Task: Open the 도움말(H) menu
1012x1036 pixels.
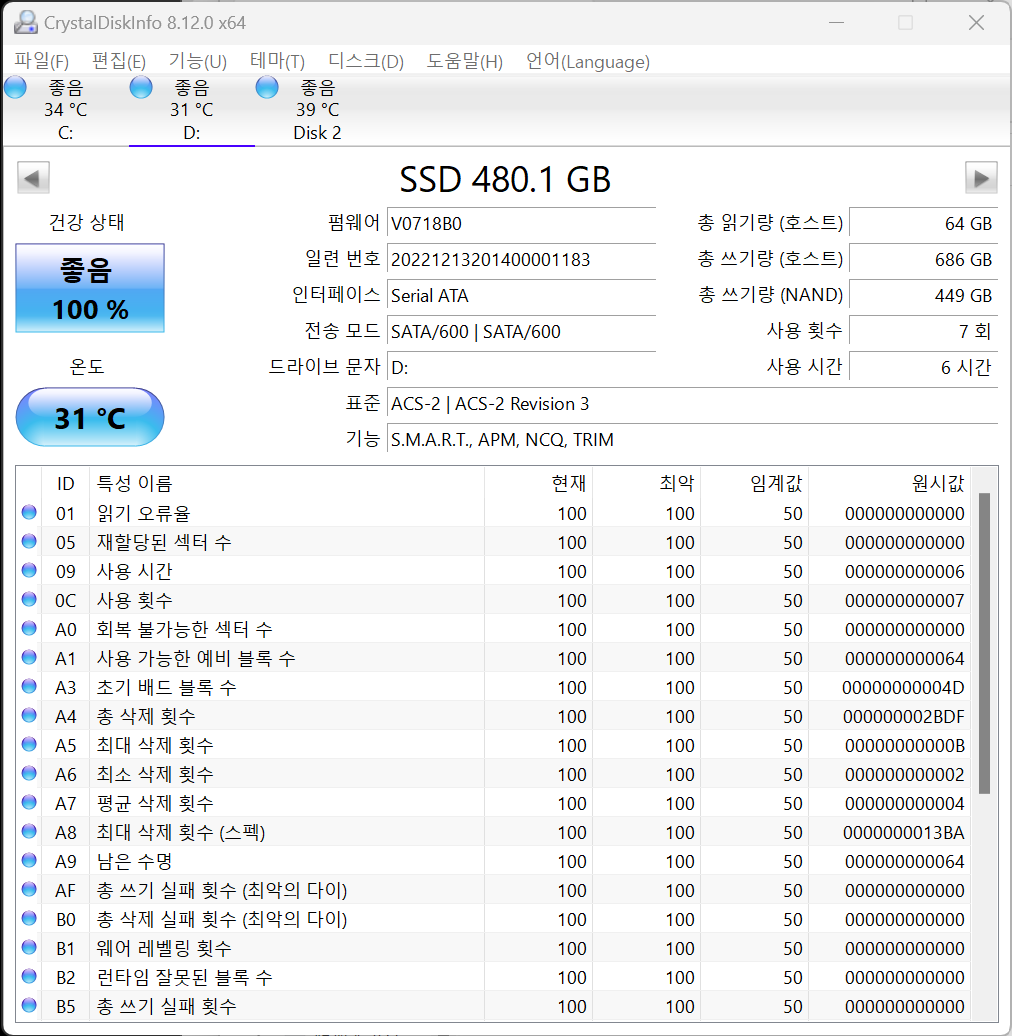Action: (x=465, y=61)
